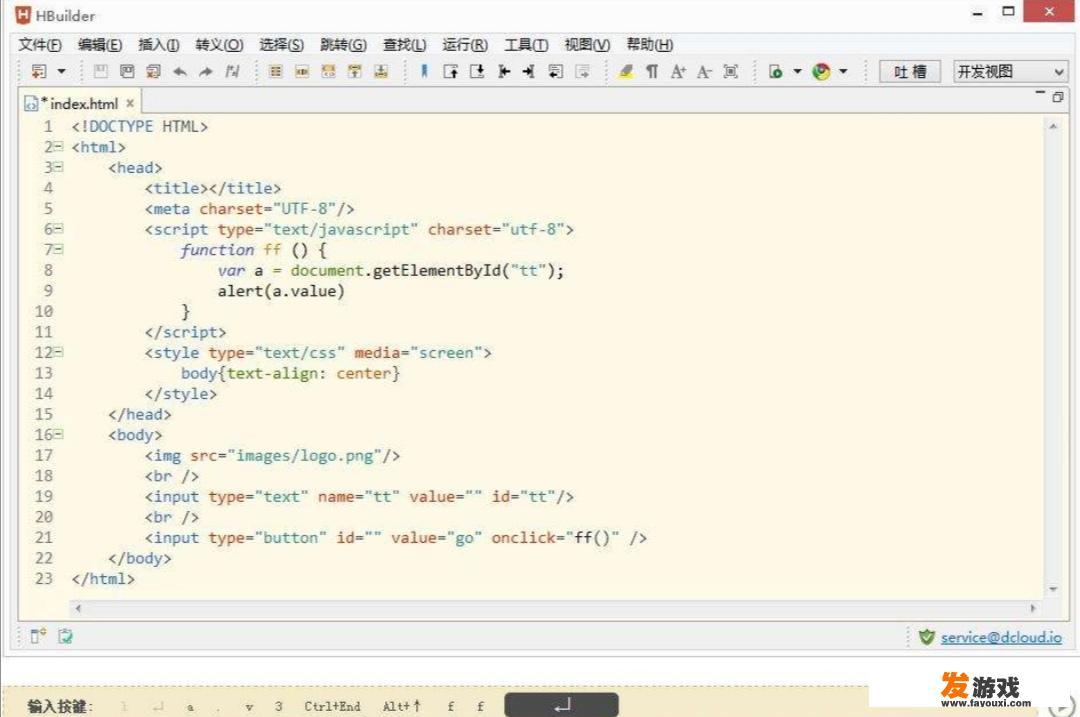Click the A- decrease font size icon
The height and width of the screenshot is (717, 1080).
coord(704,71)
